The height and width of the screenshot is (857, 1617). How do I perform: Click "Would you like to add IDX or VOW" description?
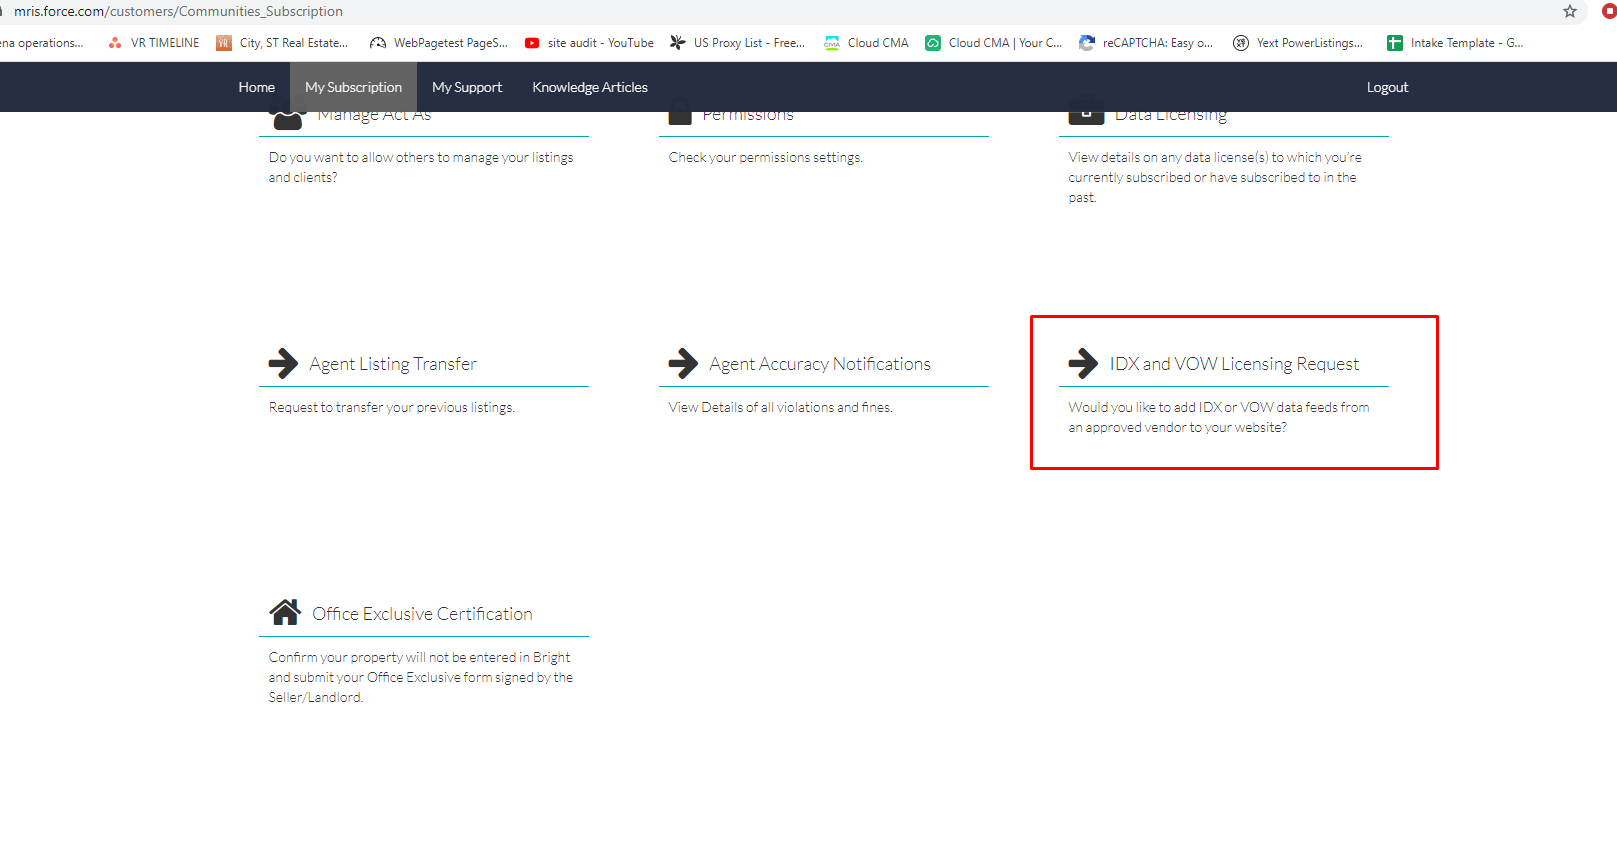[1219, 417]
